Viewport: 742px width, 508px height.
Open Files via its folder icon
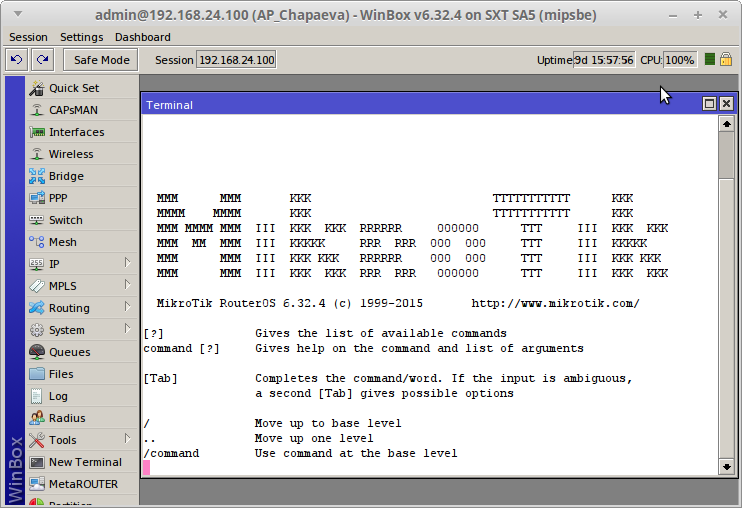[36, 374]
